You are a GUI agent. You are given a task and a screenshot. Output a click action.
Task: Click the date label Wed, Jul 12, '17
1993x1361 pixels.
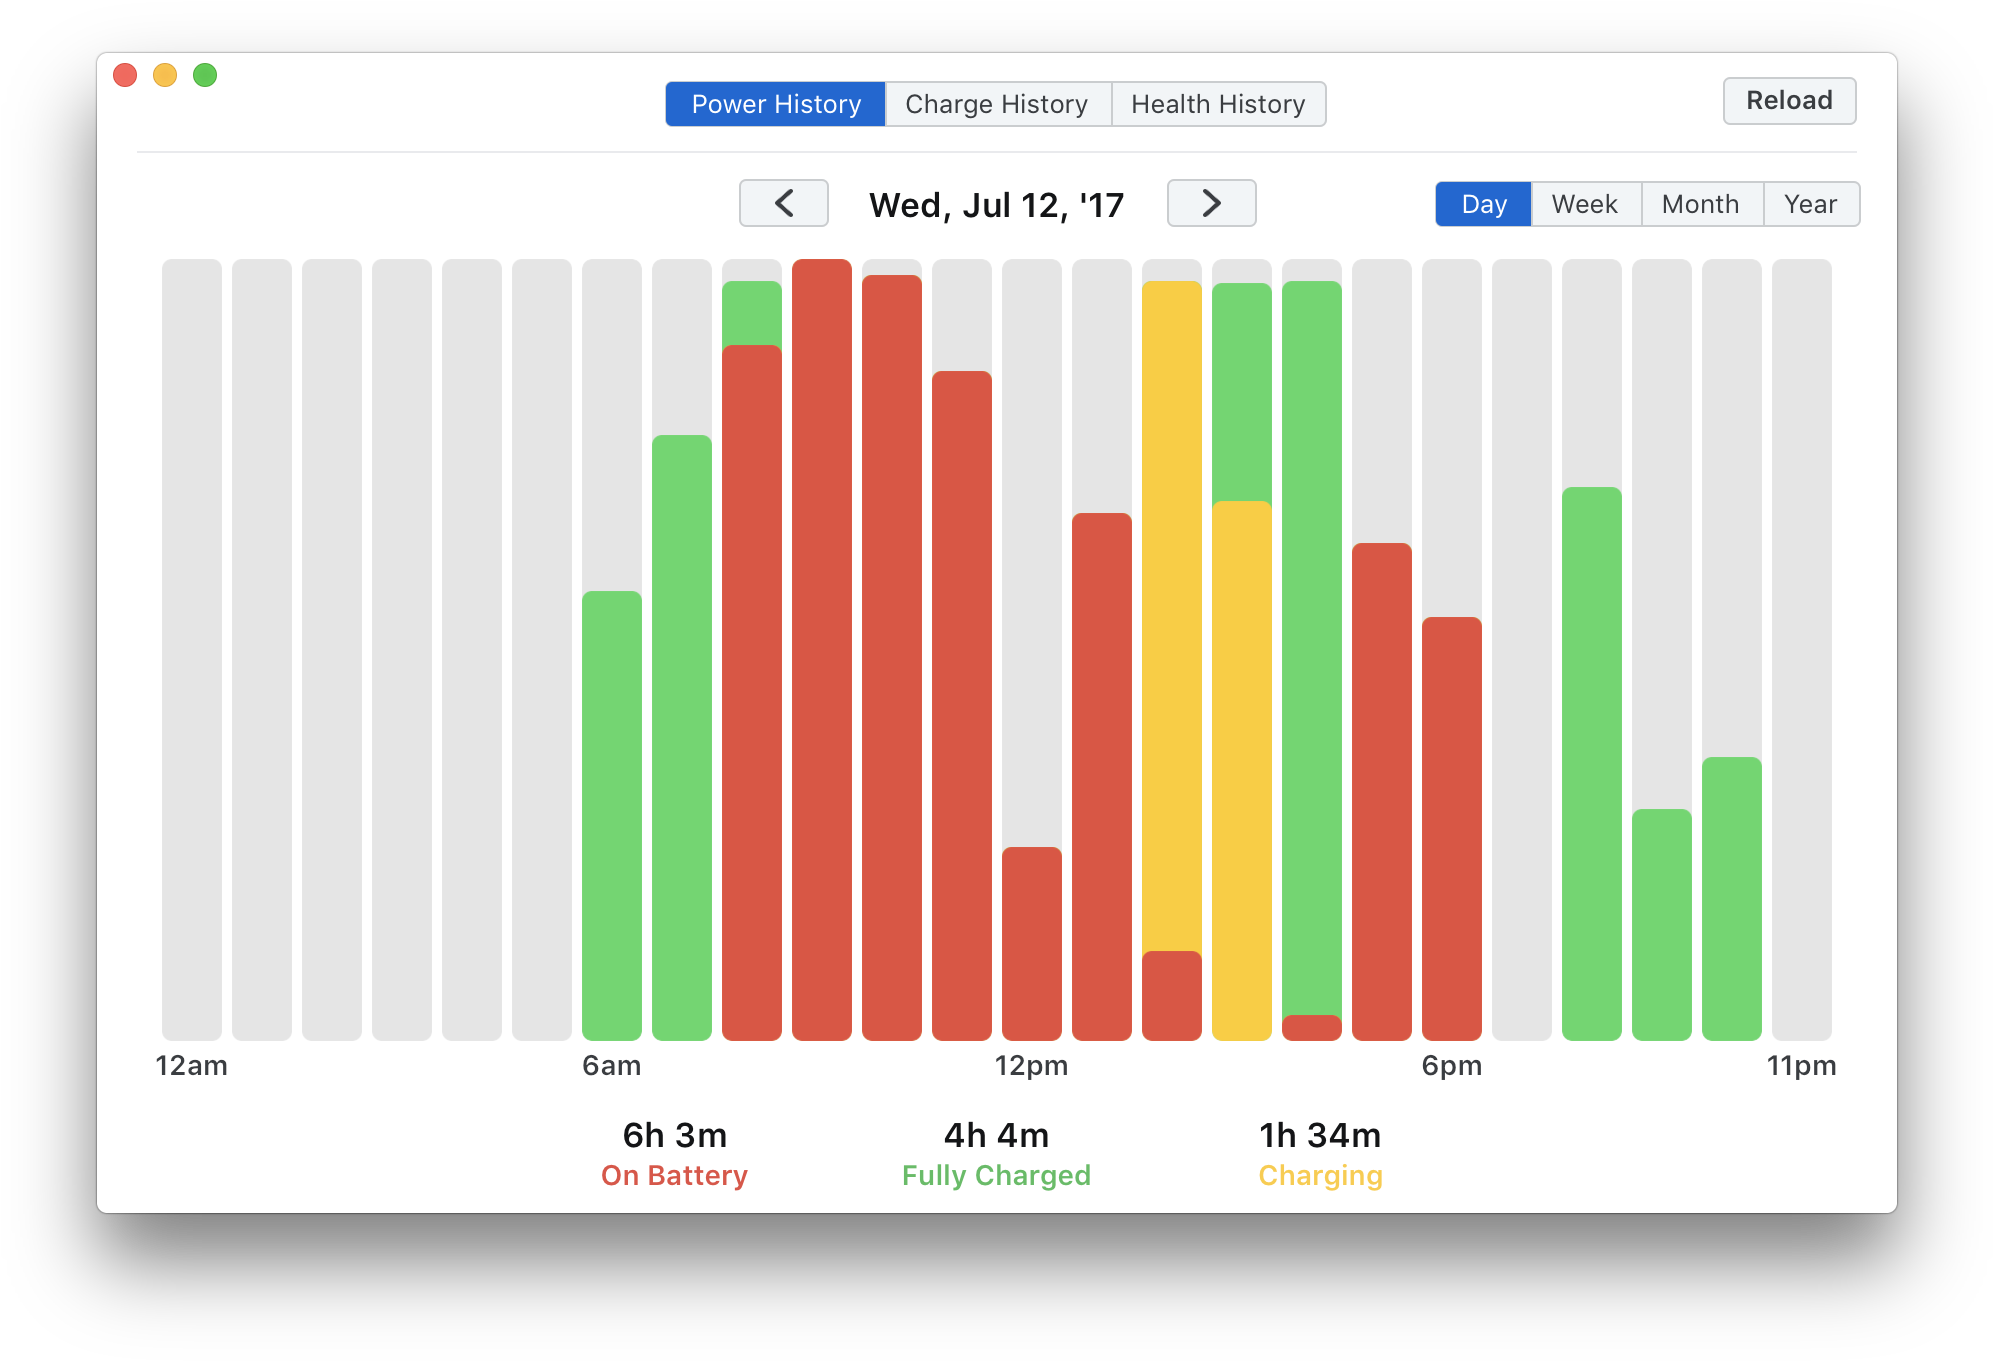point(996,203)
